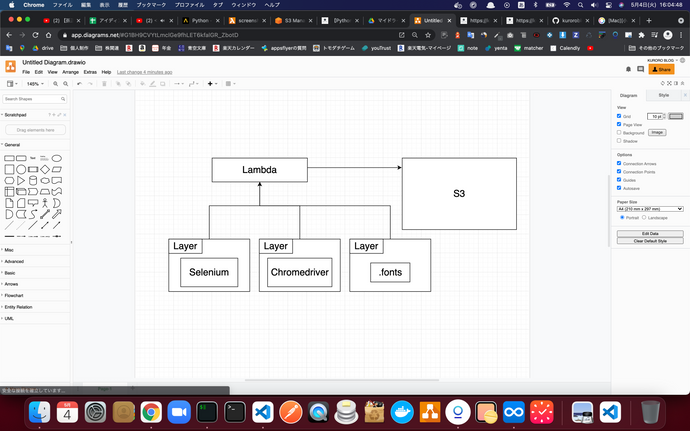Open the connection arrow style dropdown
The image size is (690, 431).
(x=178, y=84)
